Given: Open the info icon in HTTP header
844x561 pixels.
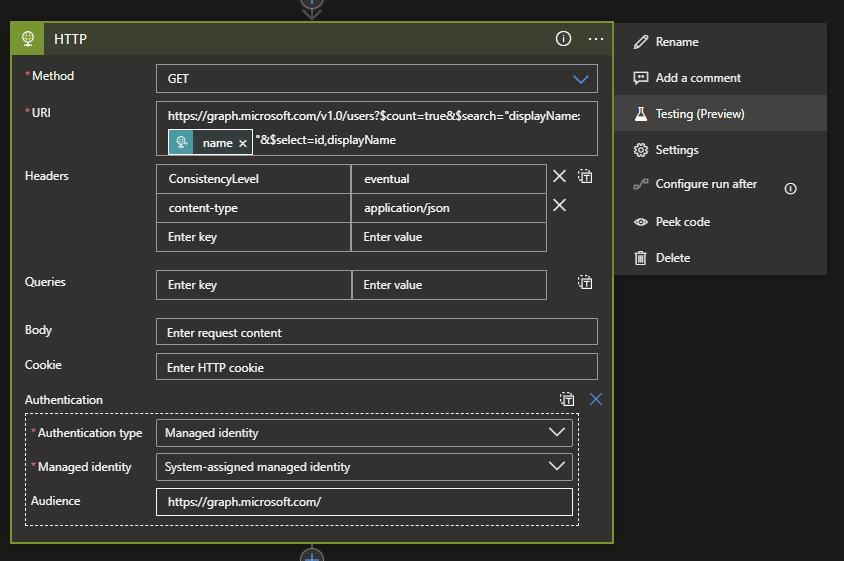Looking at the screenshot, I should click(563, 39).
